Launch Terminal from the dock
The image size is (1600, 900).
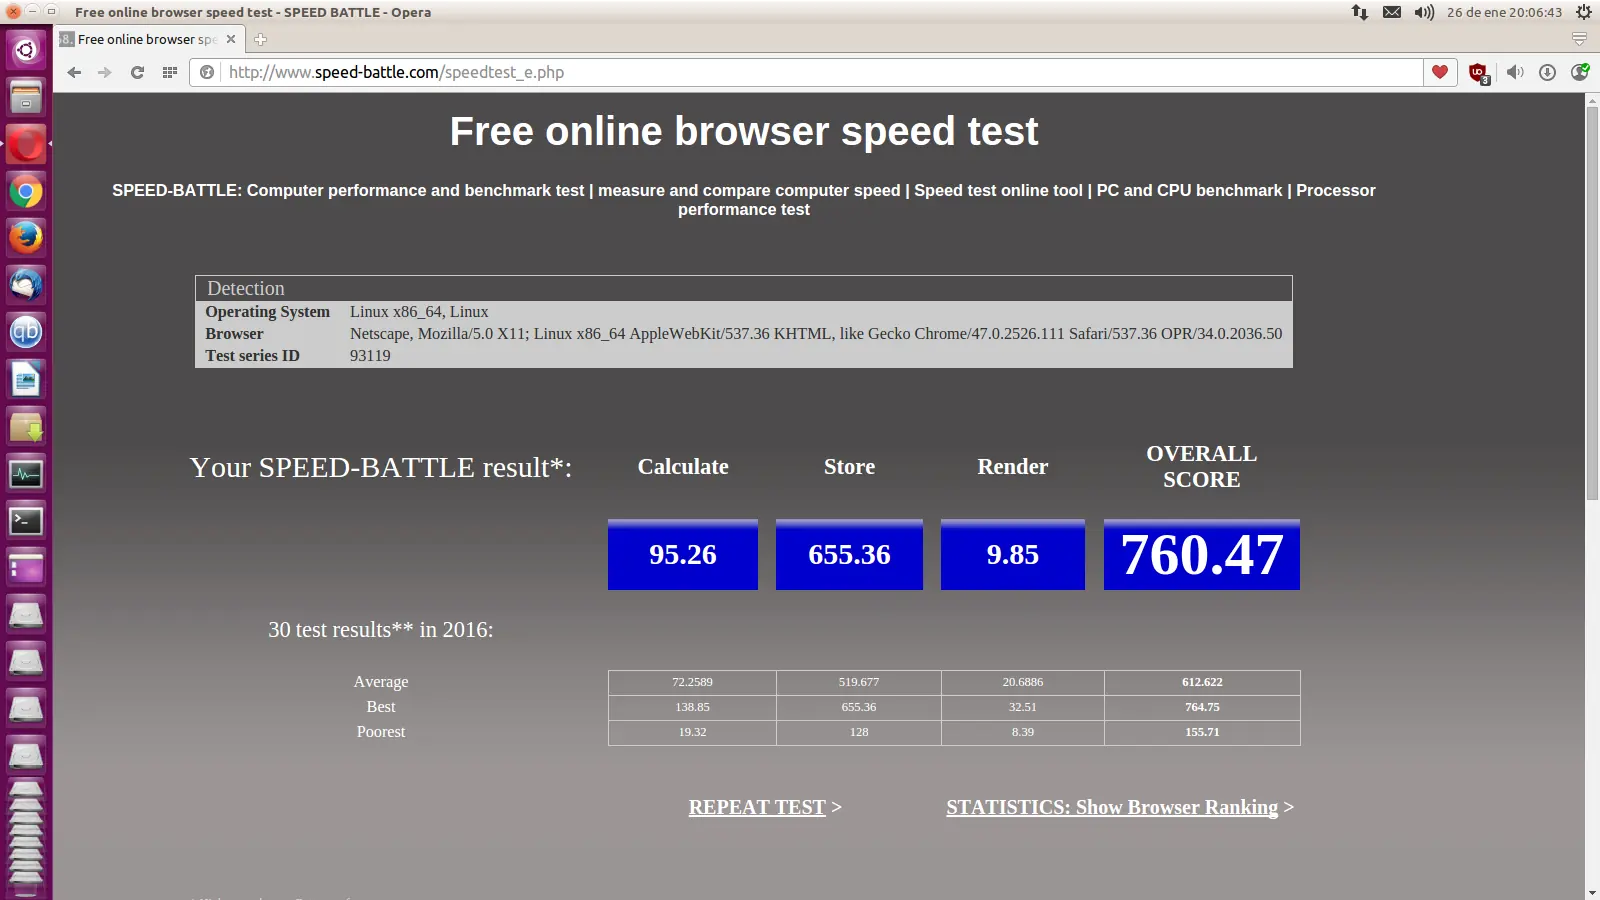26,521
